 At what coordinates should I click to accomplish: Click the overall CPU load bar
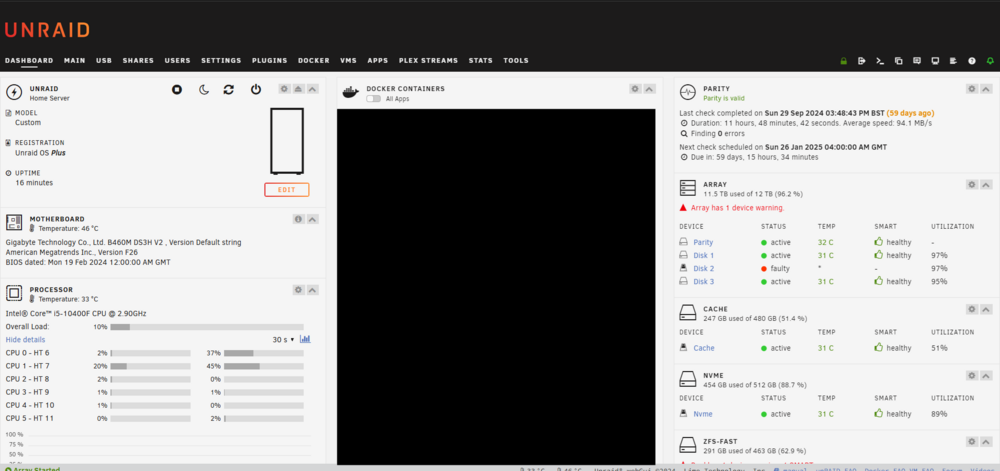[207, 327]
